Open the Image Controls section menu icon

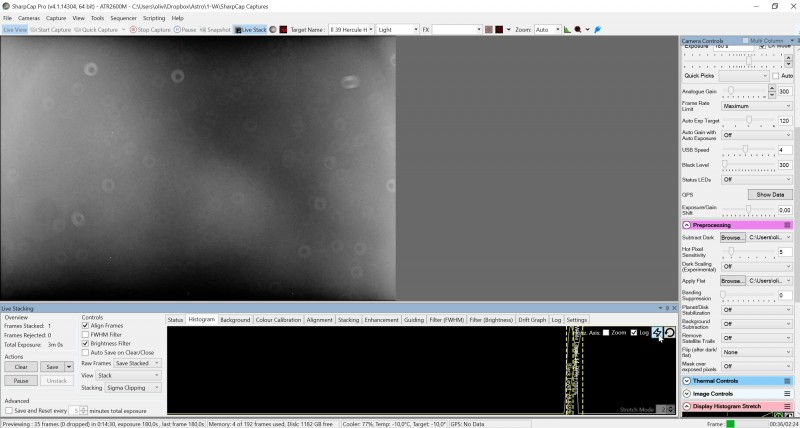(x=787, y=394)
